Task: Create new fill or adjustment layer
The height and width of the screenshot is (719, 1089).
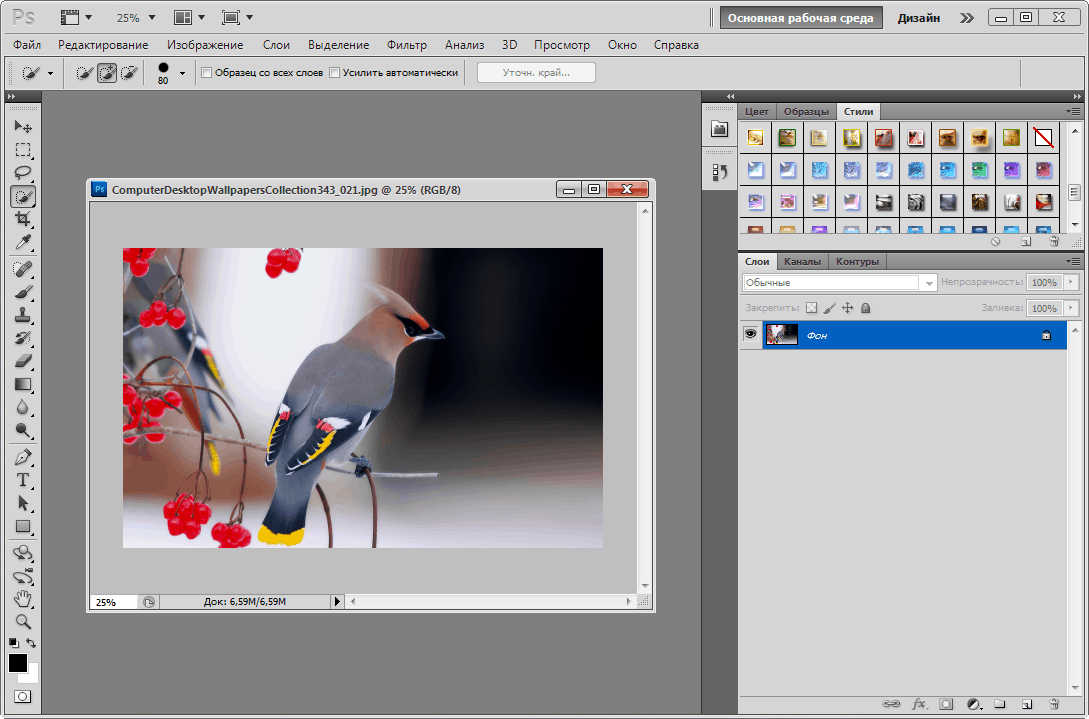Action: (x=973, y=704)
